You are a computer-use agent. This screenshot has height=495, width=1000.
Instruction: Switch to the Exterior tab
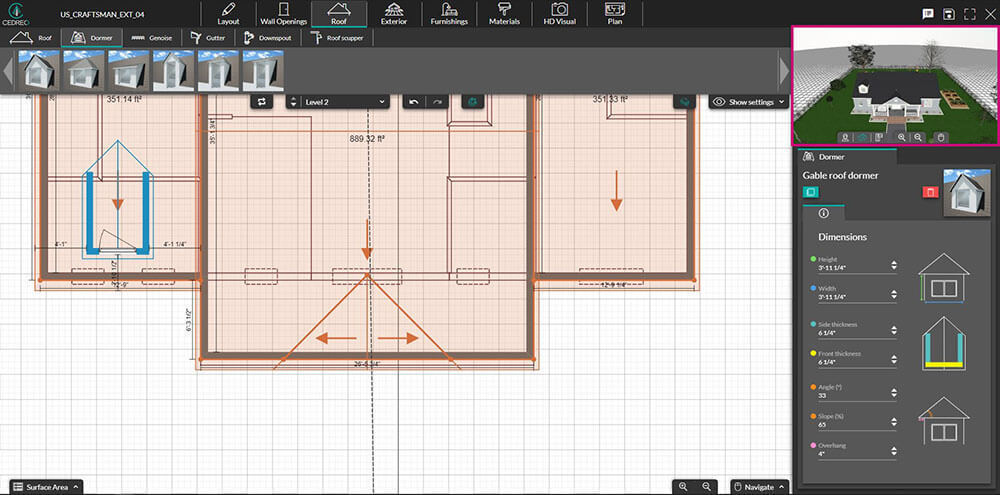(x=394, y=14)
